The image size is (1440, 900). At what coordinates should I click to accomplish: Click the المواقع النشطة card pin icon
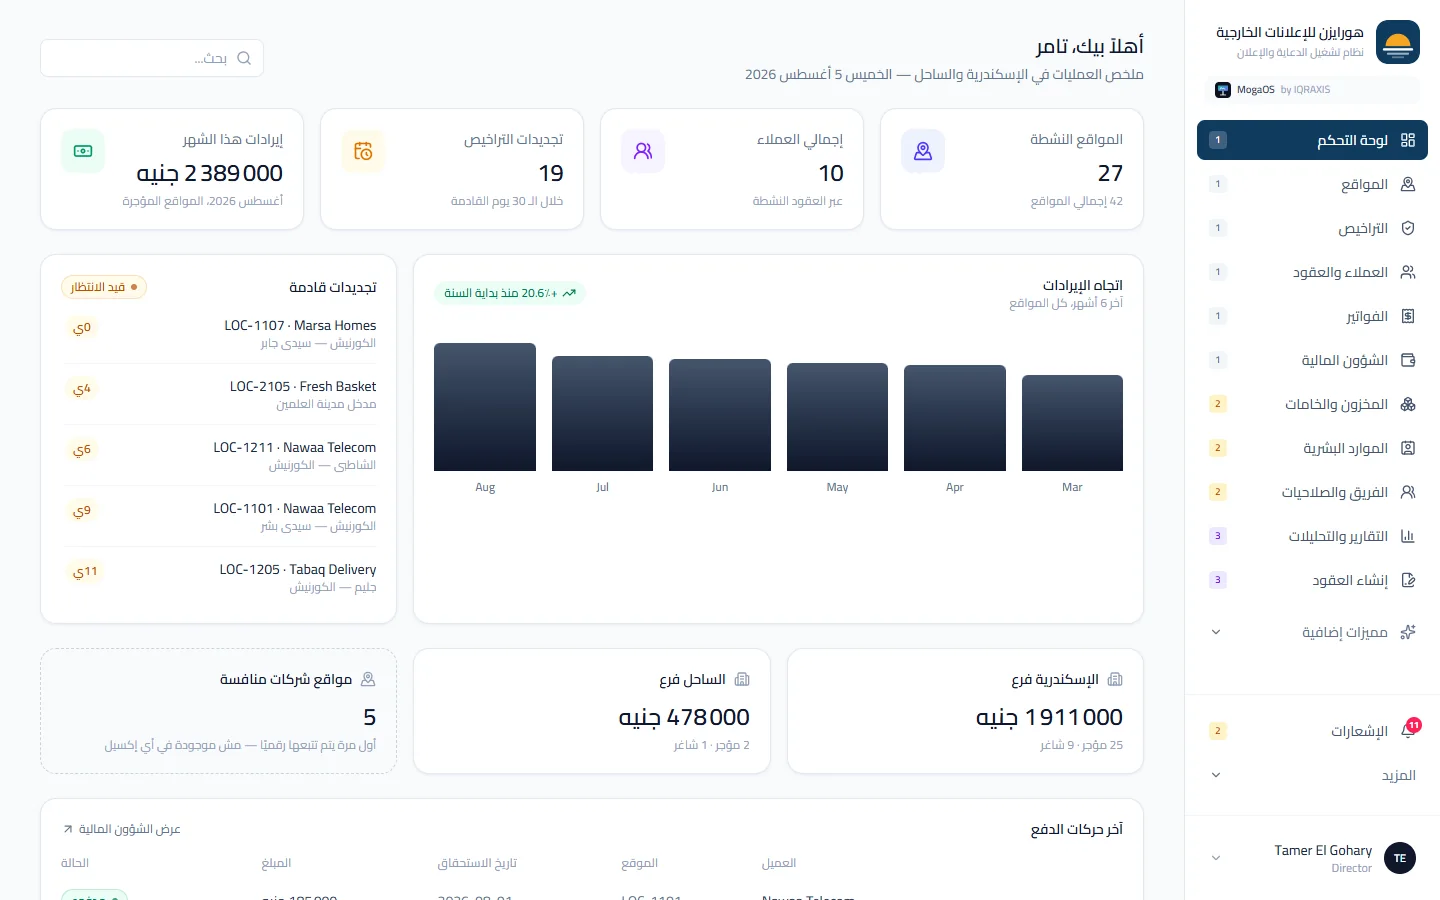(923, 151)
